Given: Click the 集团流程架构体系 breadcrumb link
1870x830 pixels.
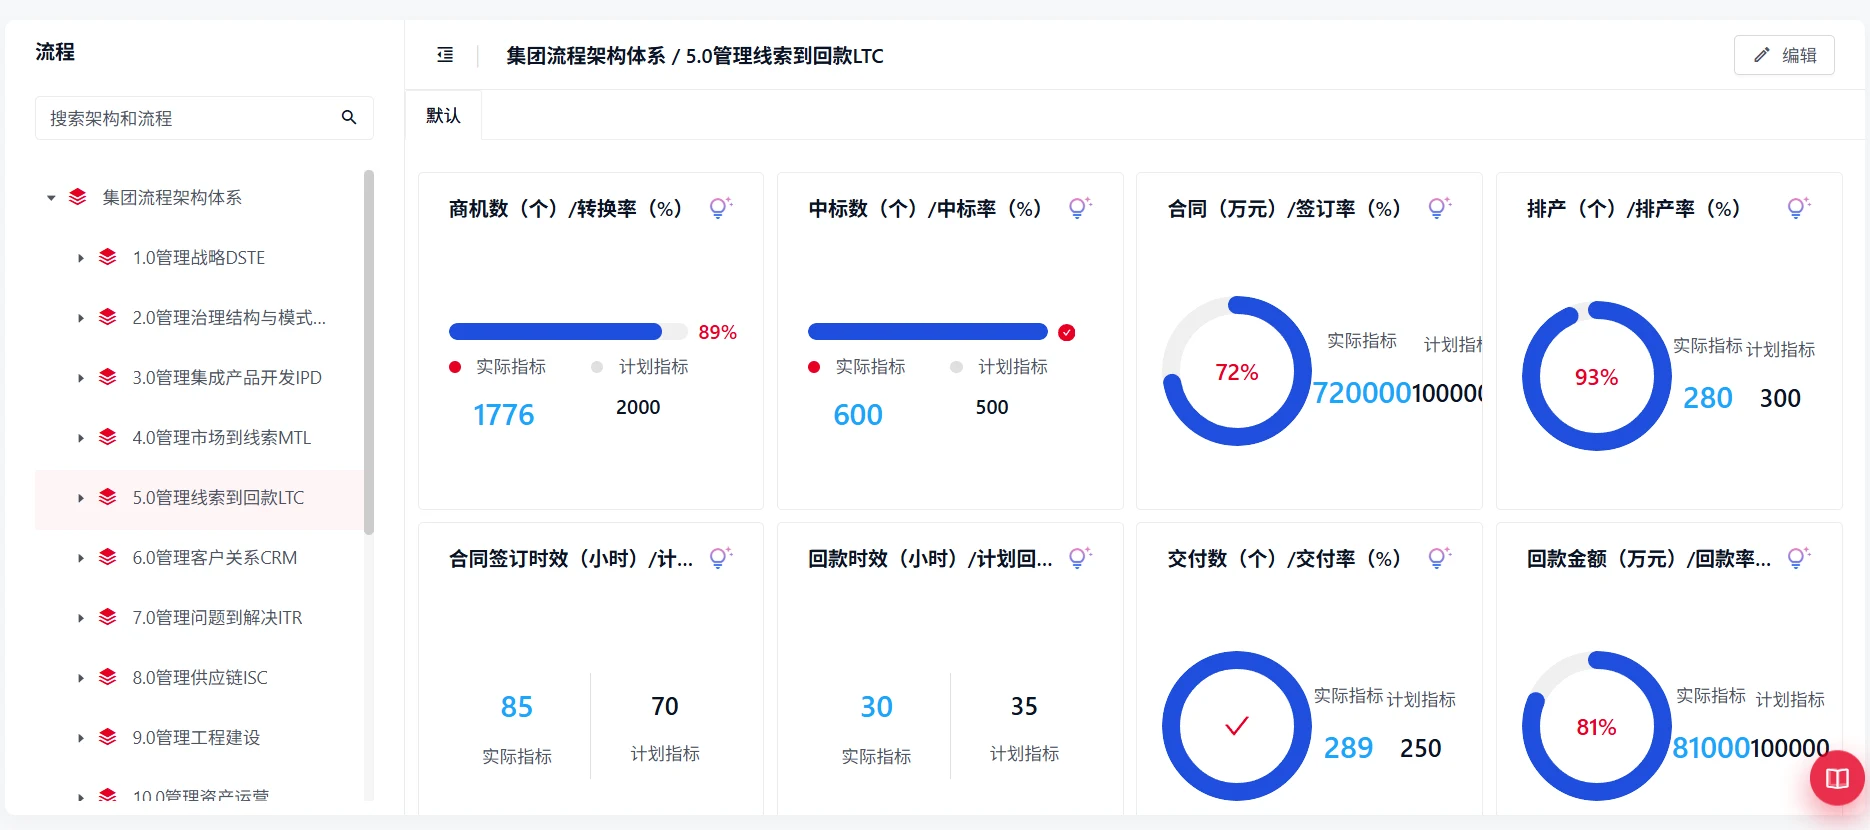Looking at the screenshot, I should [x=586, y=56].
